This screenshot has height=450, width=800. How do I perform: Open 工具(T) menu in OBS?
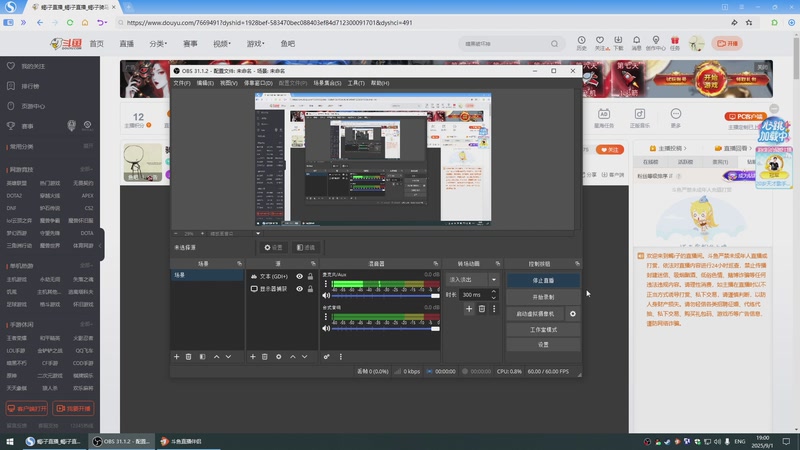(356, 83)
